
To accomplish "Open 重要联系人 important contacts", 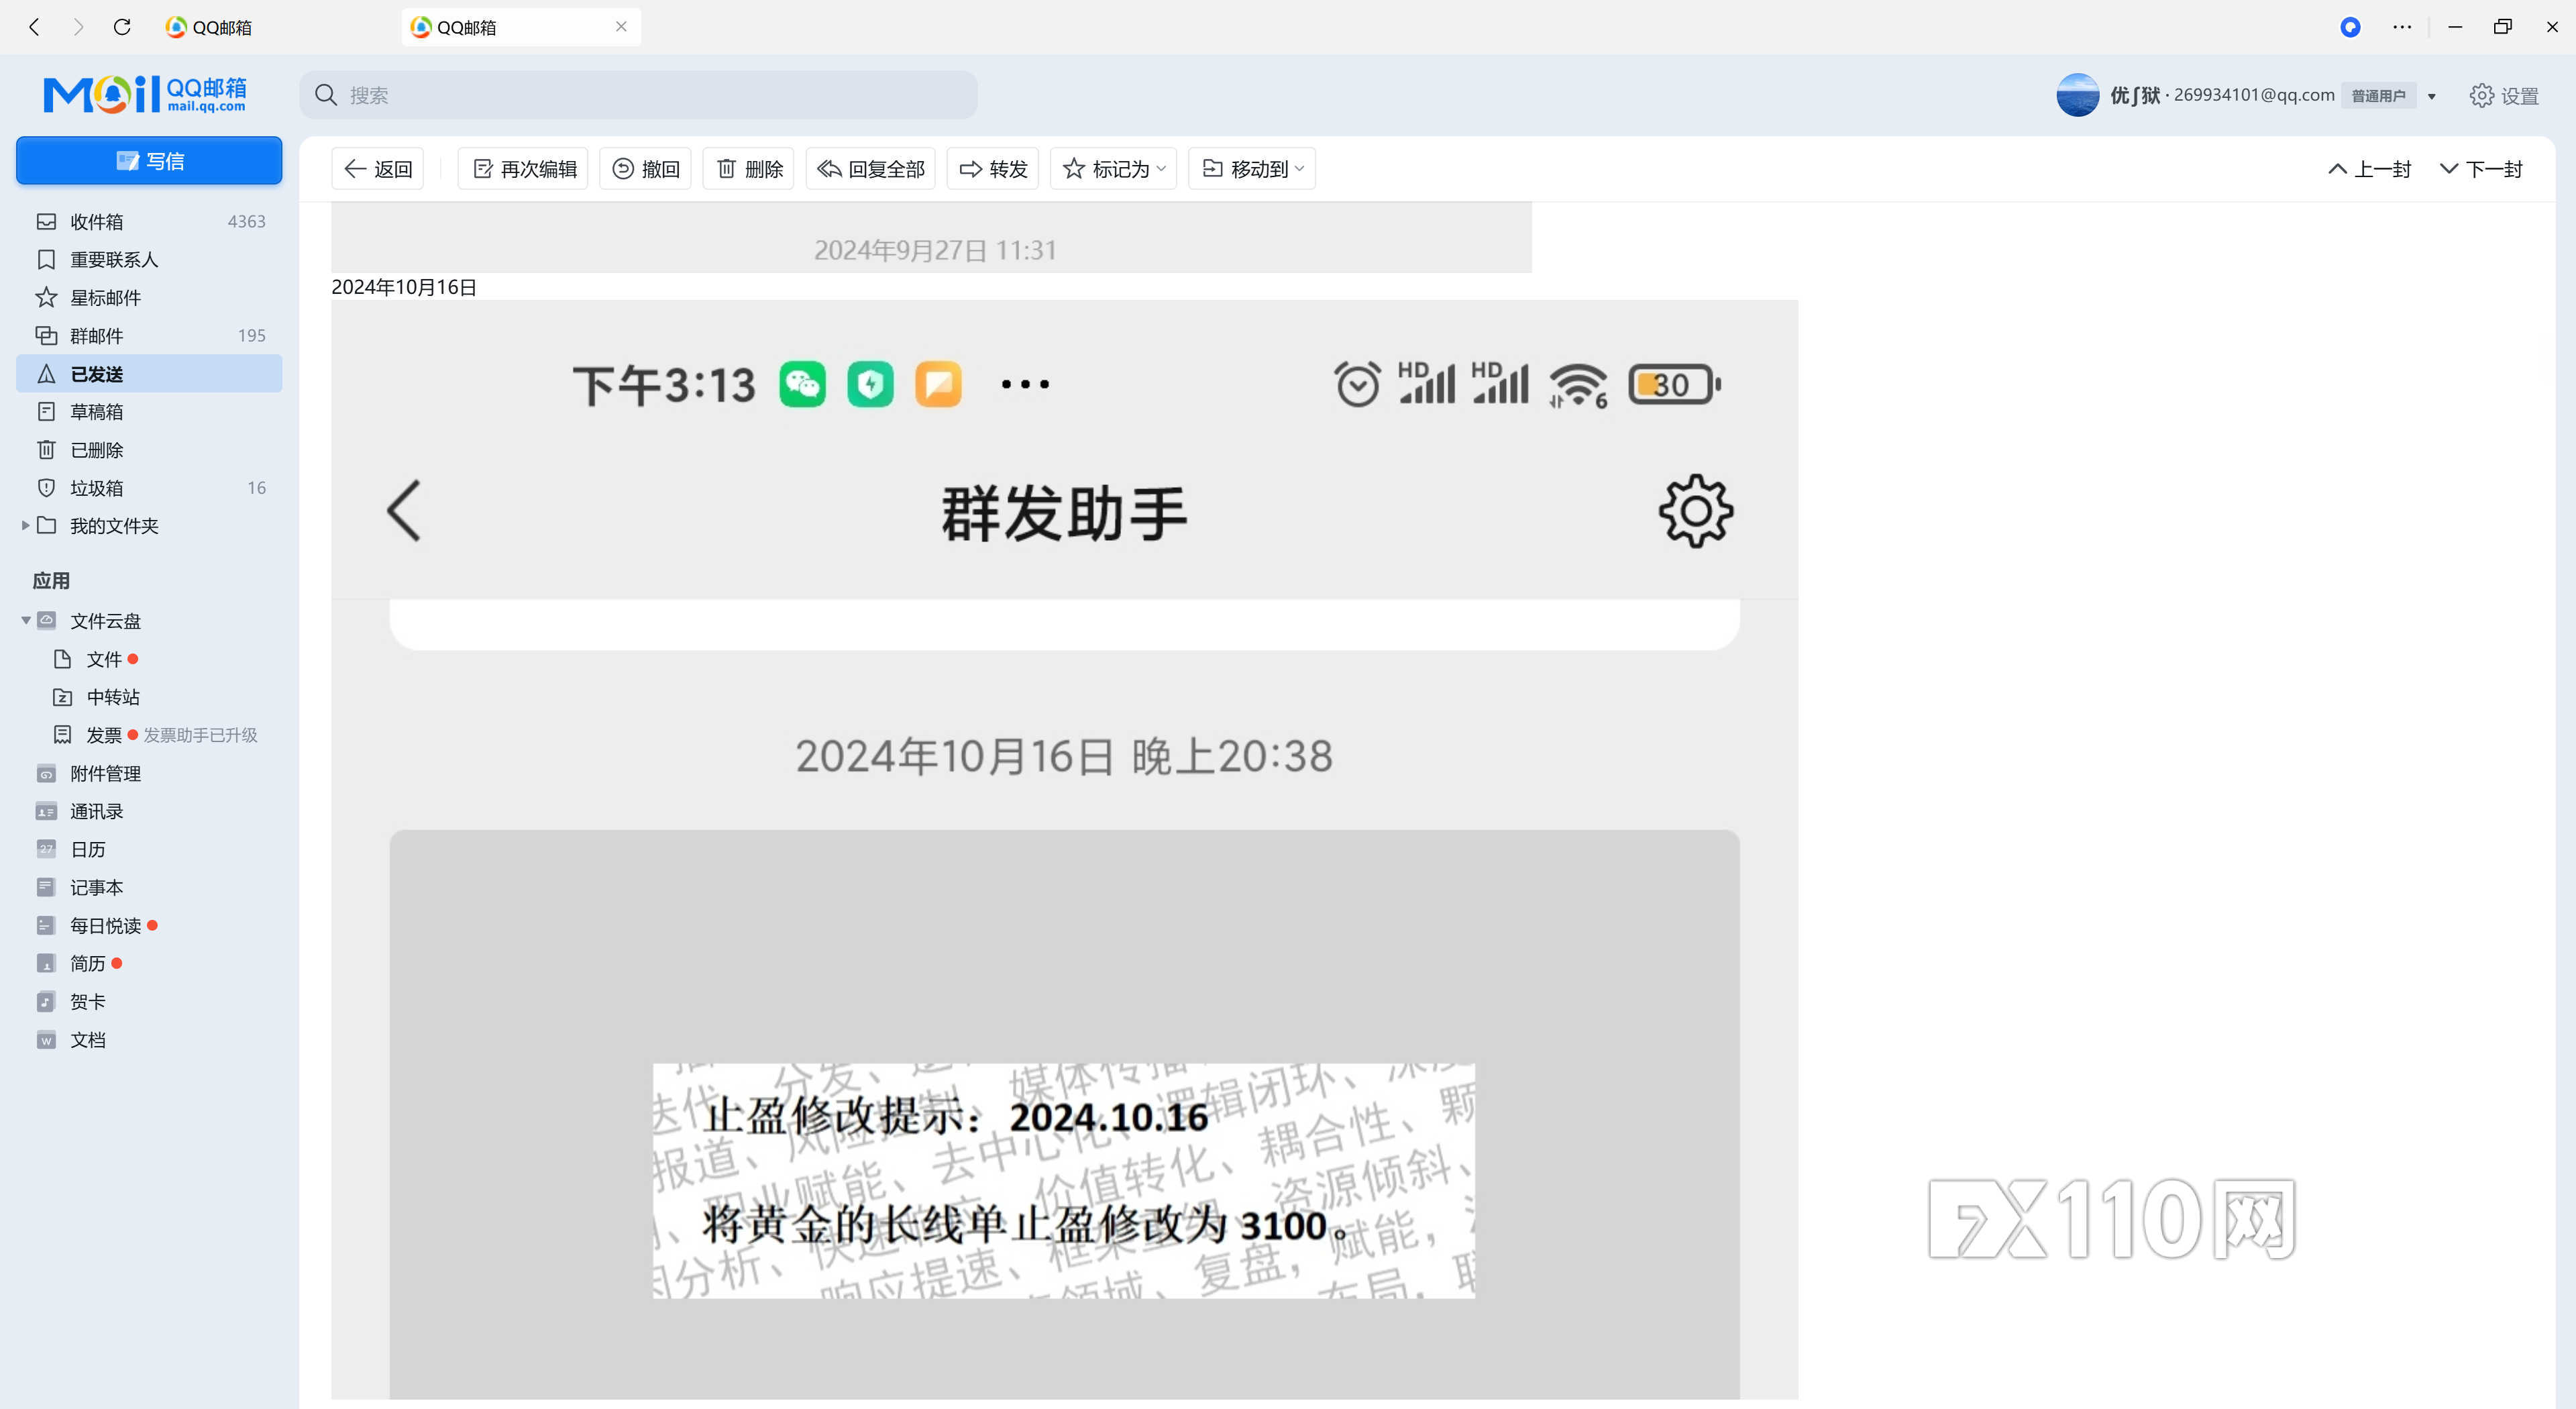I will (149, 259).
